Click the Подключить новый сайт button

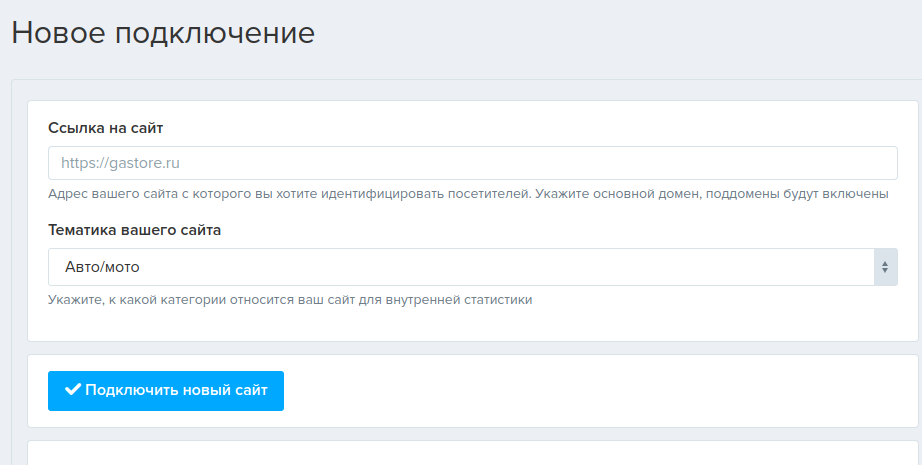(166, 390)
